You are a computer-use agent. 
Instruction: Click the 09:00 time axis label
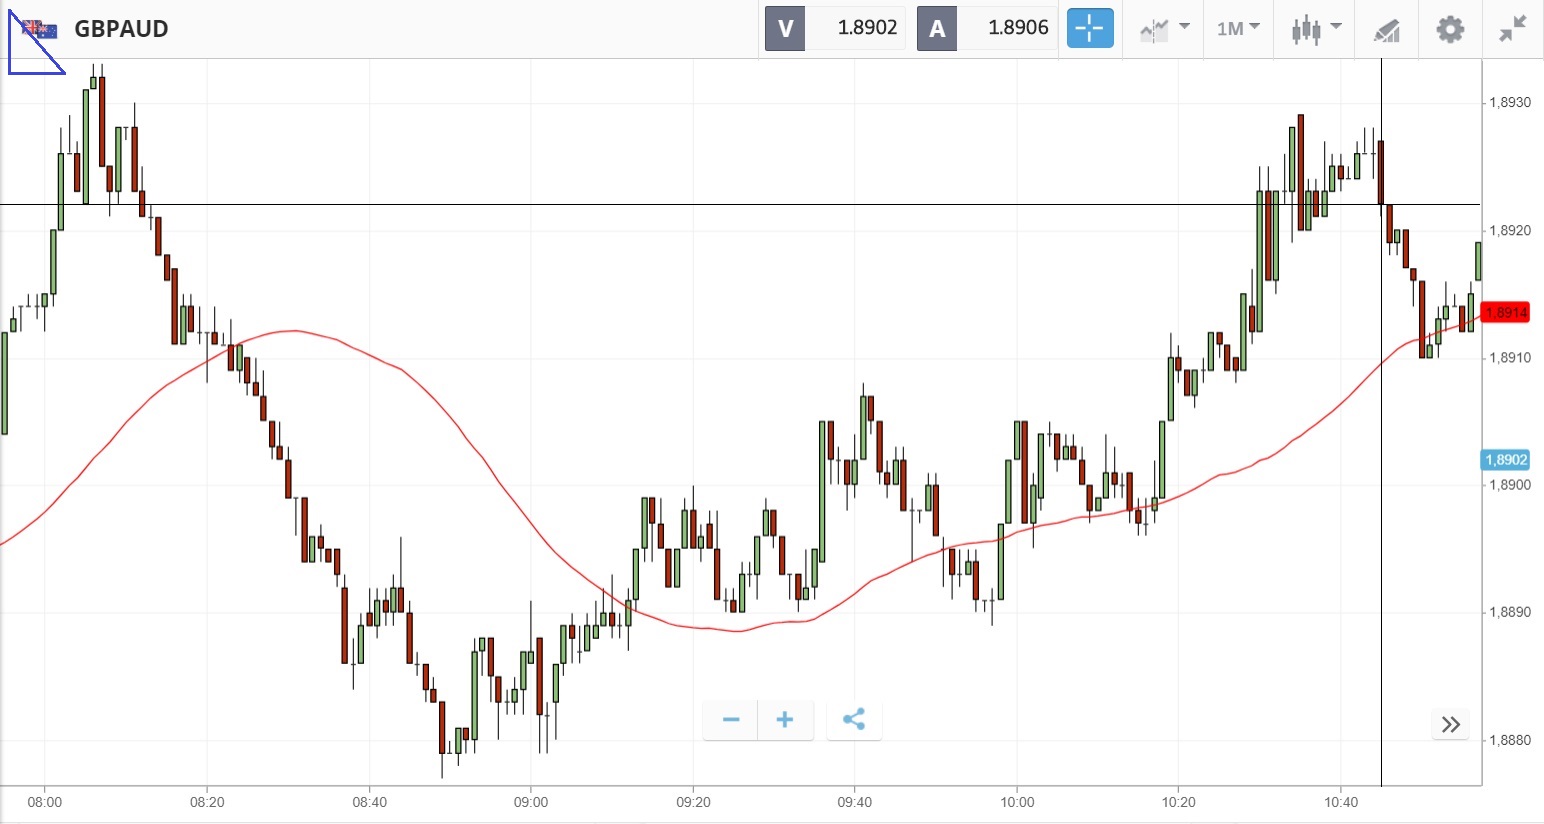click(x=531, y=802)
